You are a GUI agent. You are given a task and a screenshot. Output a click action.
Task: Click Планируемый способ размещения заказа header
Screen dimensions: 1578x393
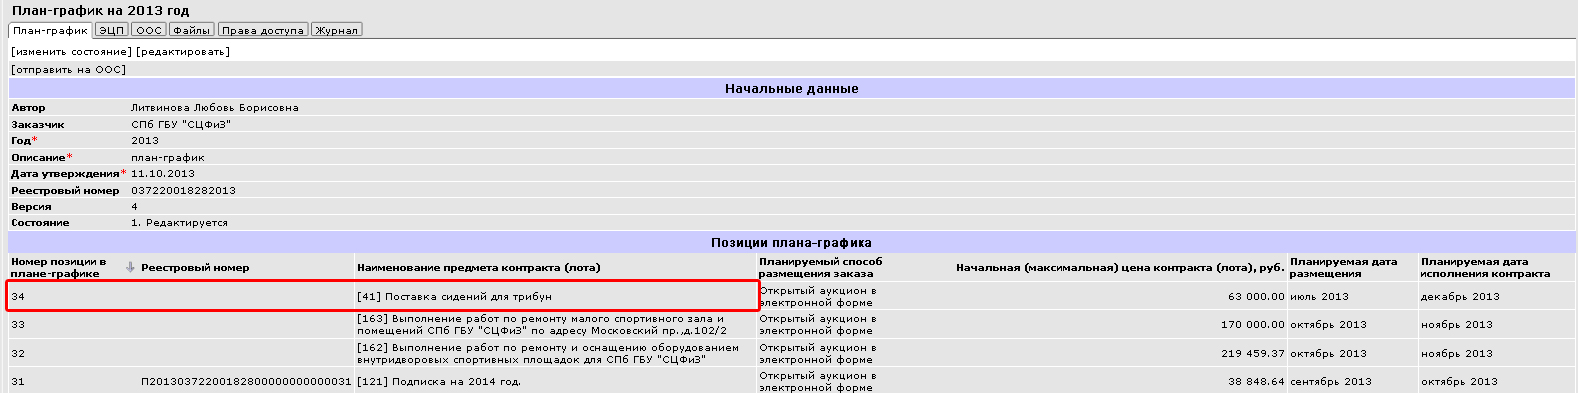820,267
